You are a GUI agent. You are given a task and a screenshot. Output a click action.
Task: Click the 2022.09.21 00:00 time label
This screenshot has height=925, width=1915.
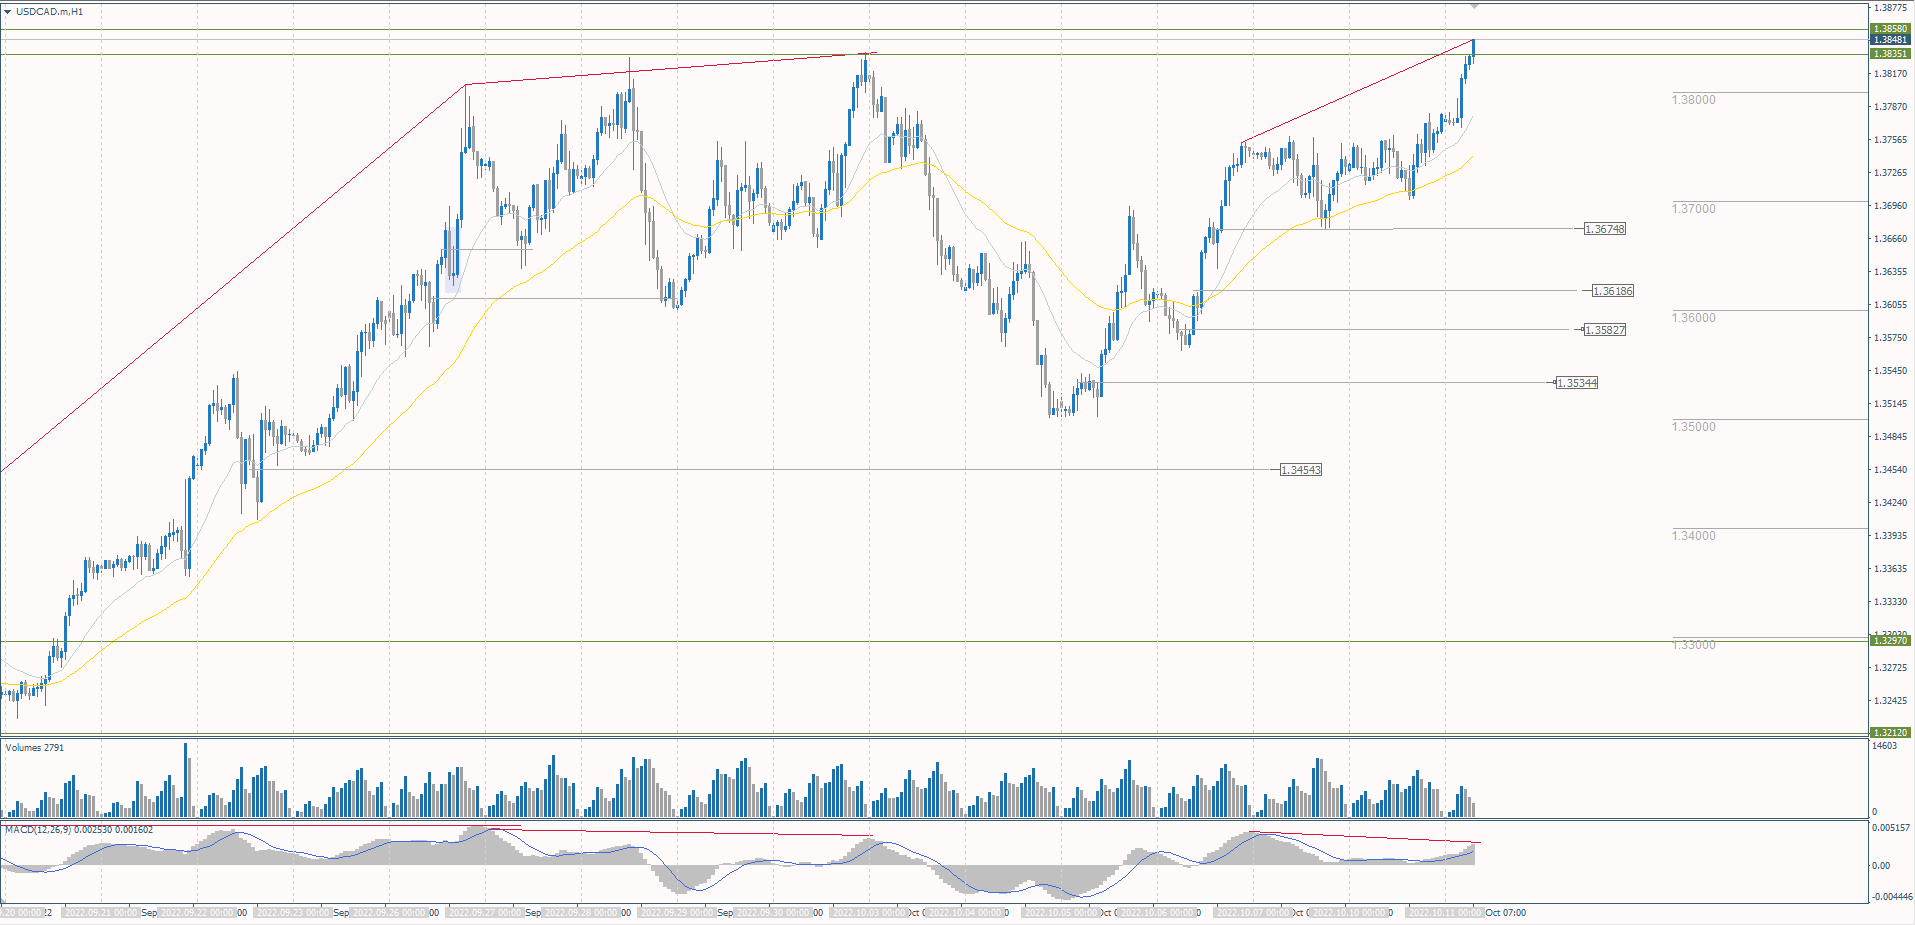pyautogui.click(x=102, y=913)
